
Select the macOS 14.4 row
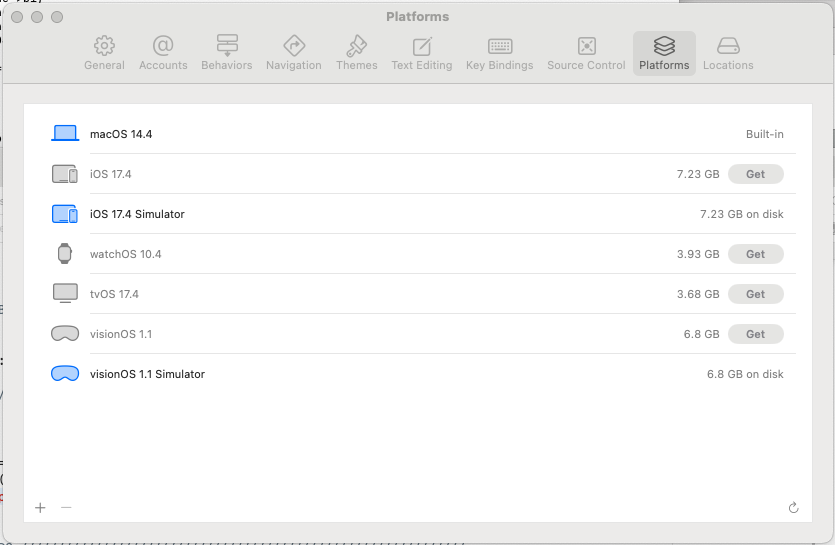(400, 134)
